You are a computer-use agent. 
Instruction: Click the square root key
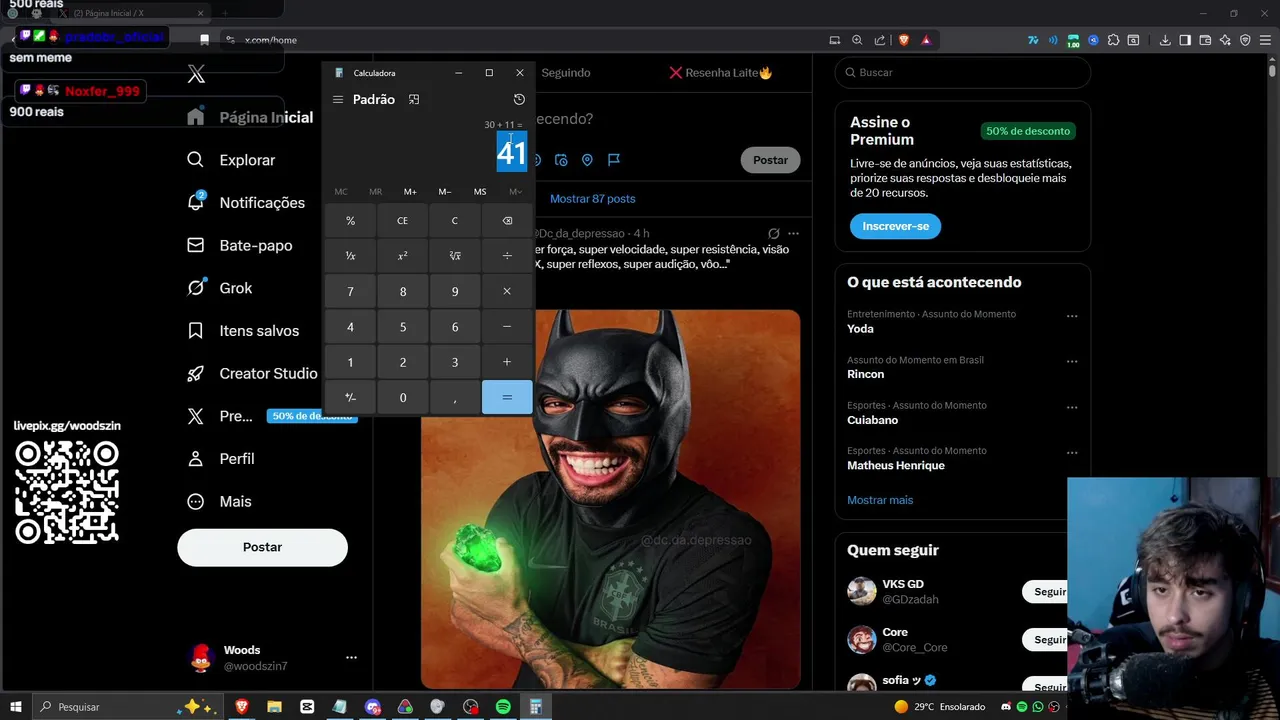pyautogui.click(x=455, y=256)
